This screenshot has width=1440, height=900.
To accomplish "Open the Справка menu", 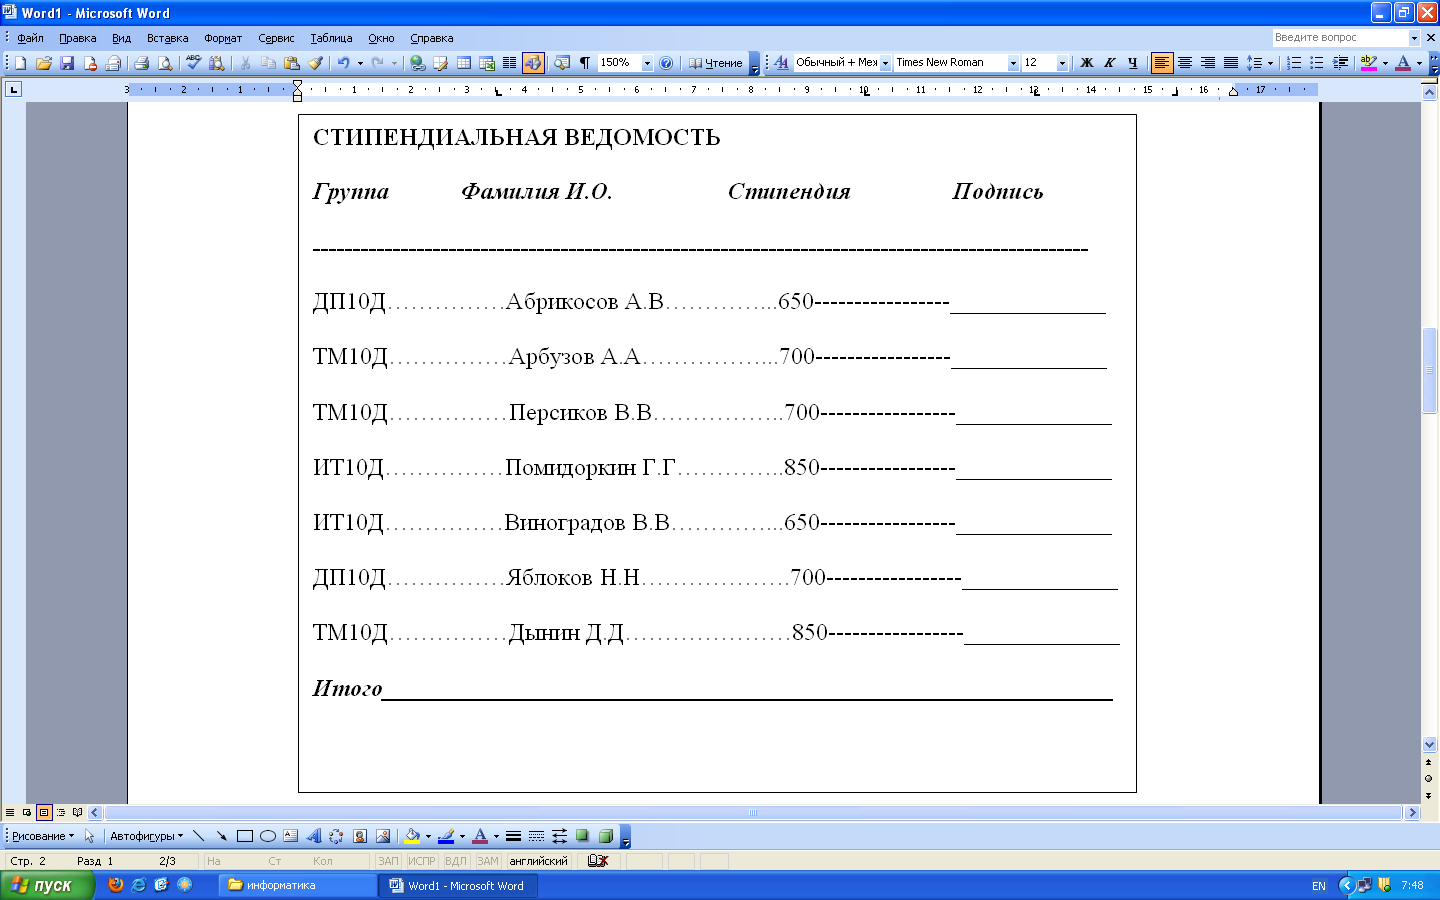I will (432, 38).
